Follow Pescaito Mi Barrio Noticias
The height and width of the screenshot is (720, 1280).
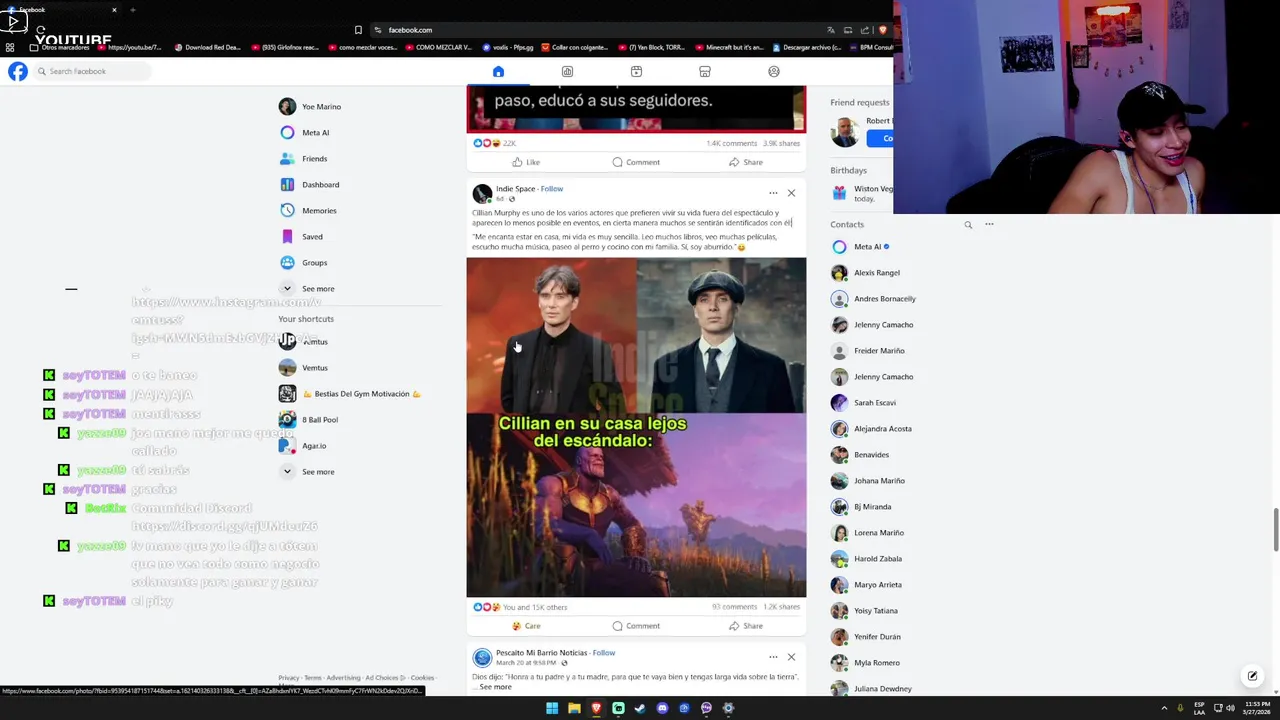[604, 652]
